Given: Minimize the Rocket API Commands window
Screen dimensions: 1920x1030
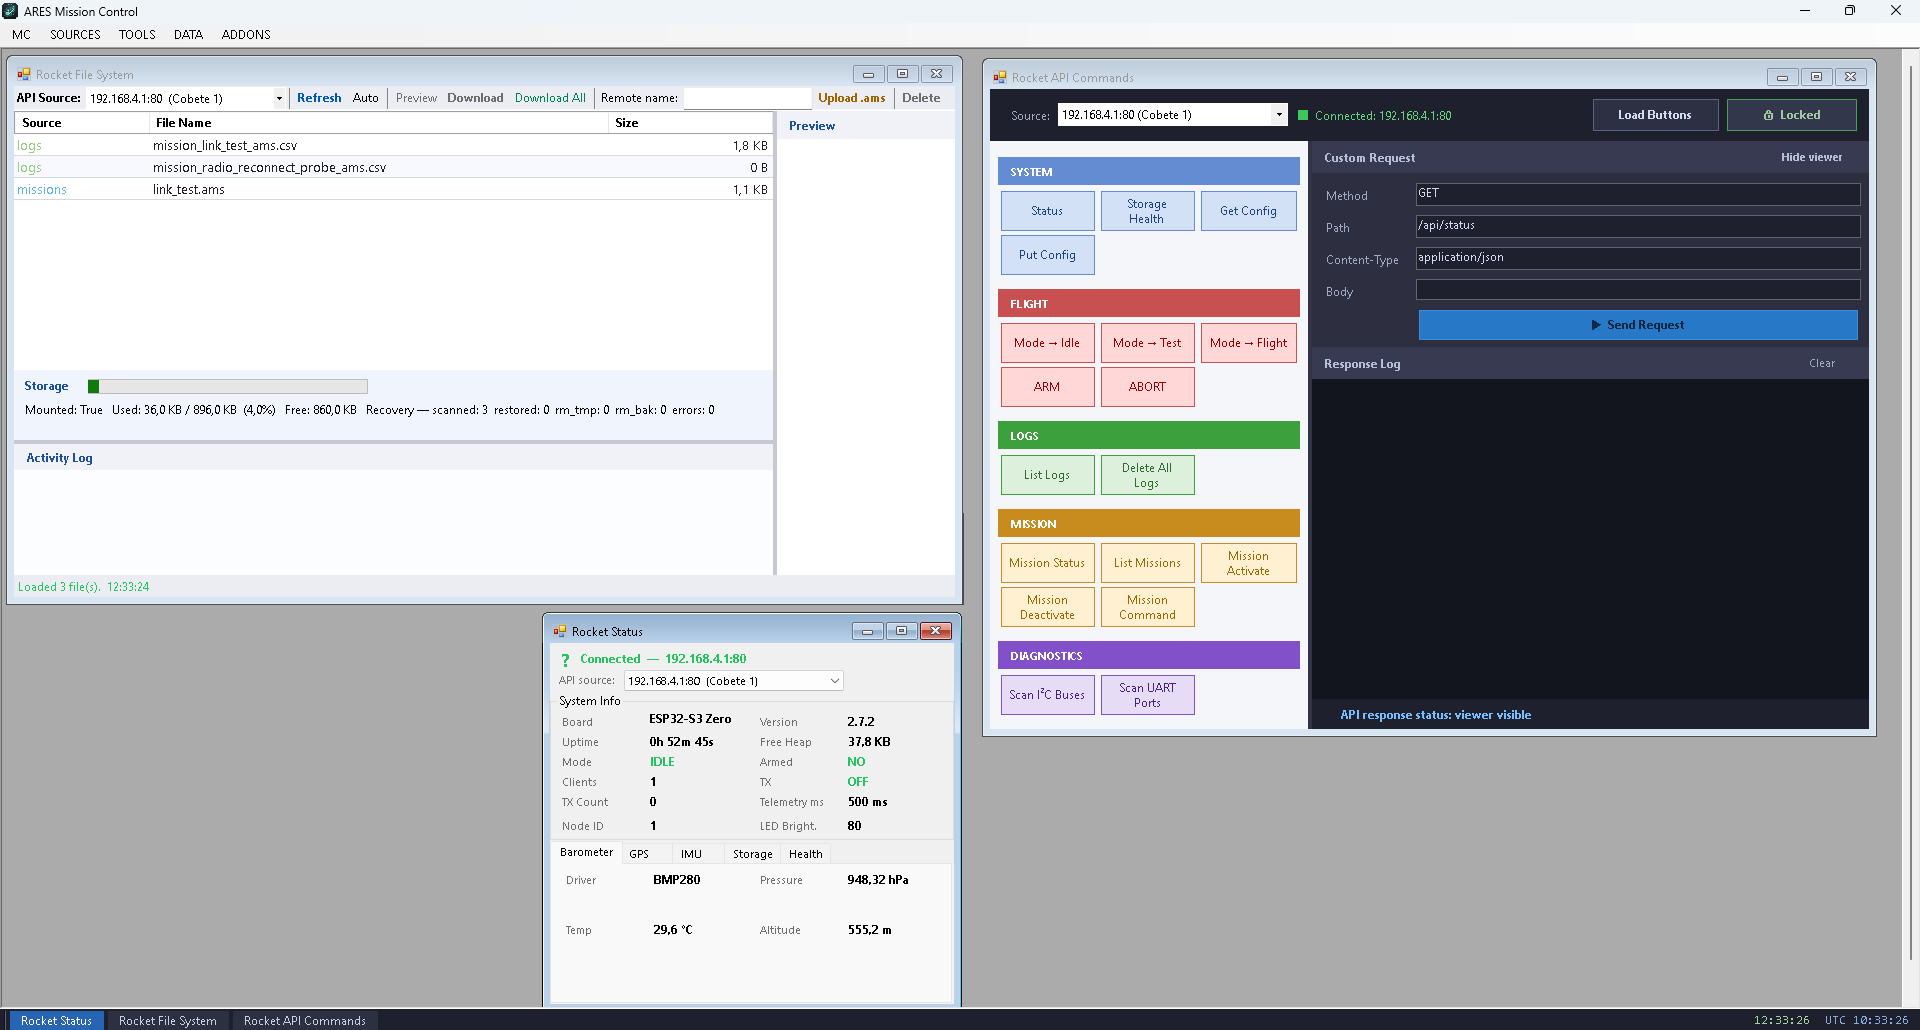Looking at the screenshot, I should tap(1782, 77).
